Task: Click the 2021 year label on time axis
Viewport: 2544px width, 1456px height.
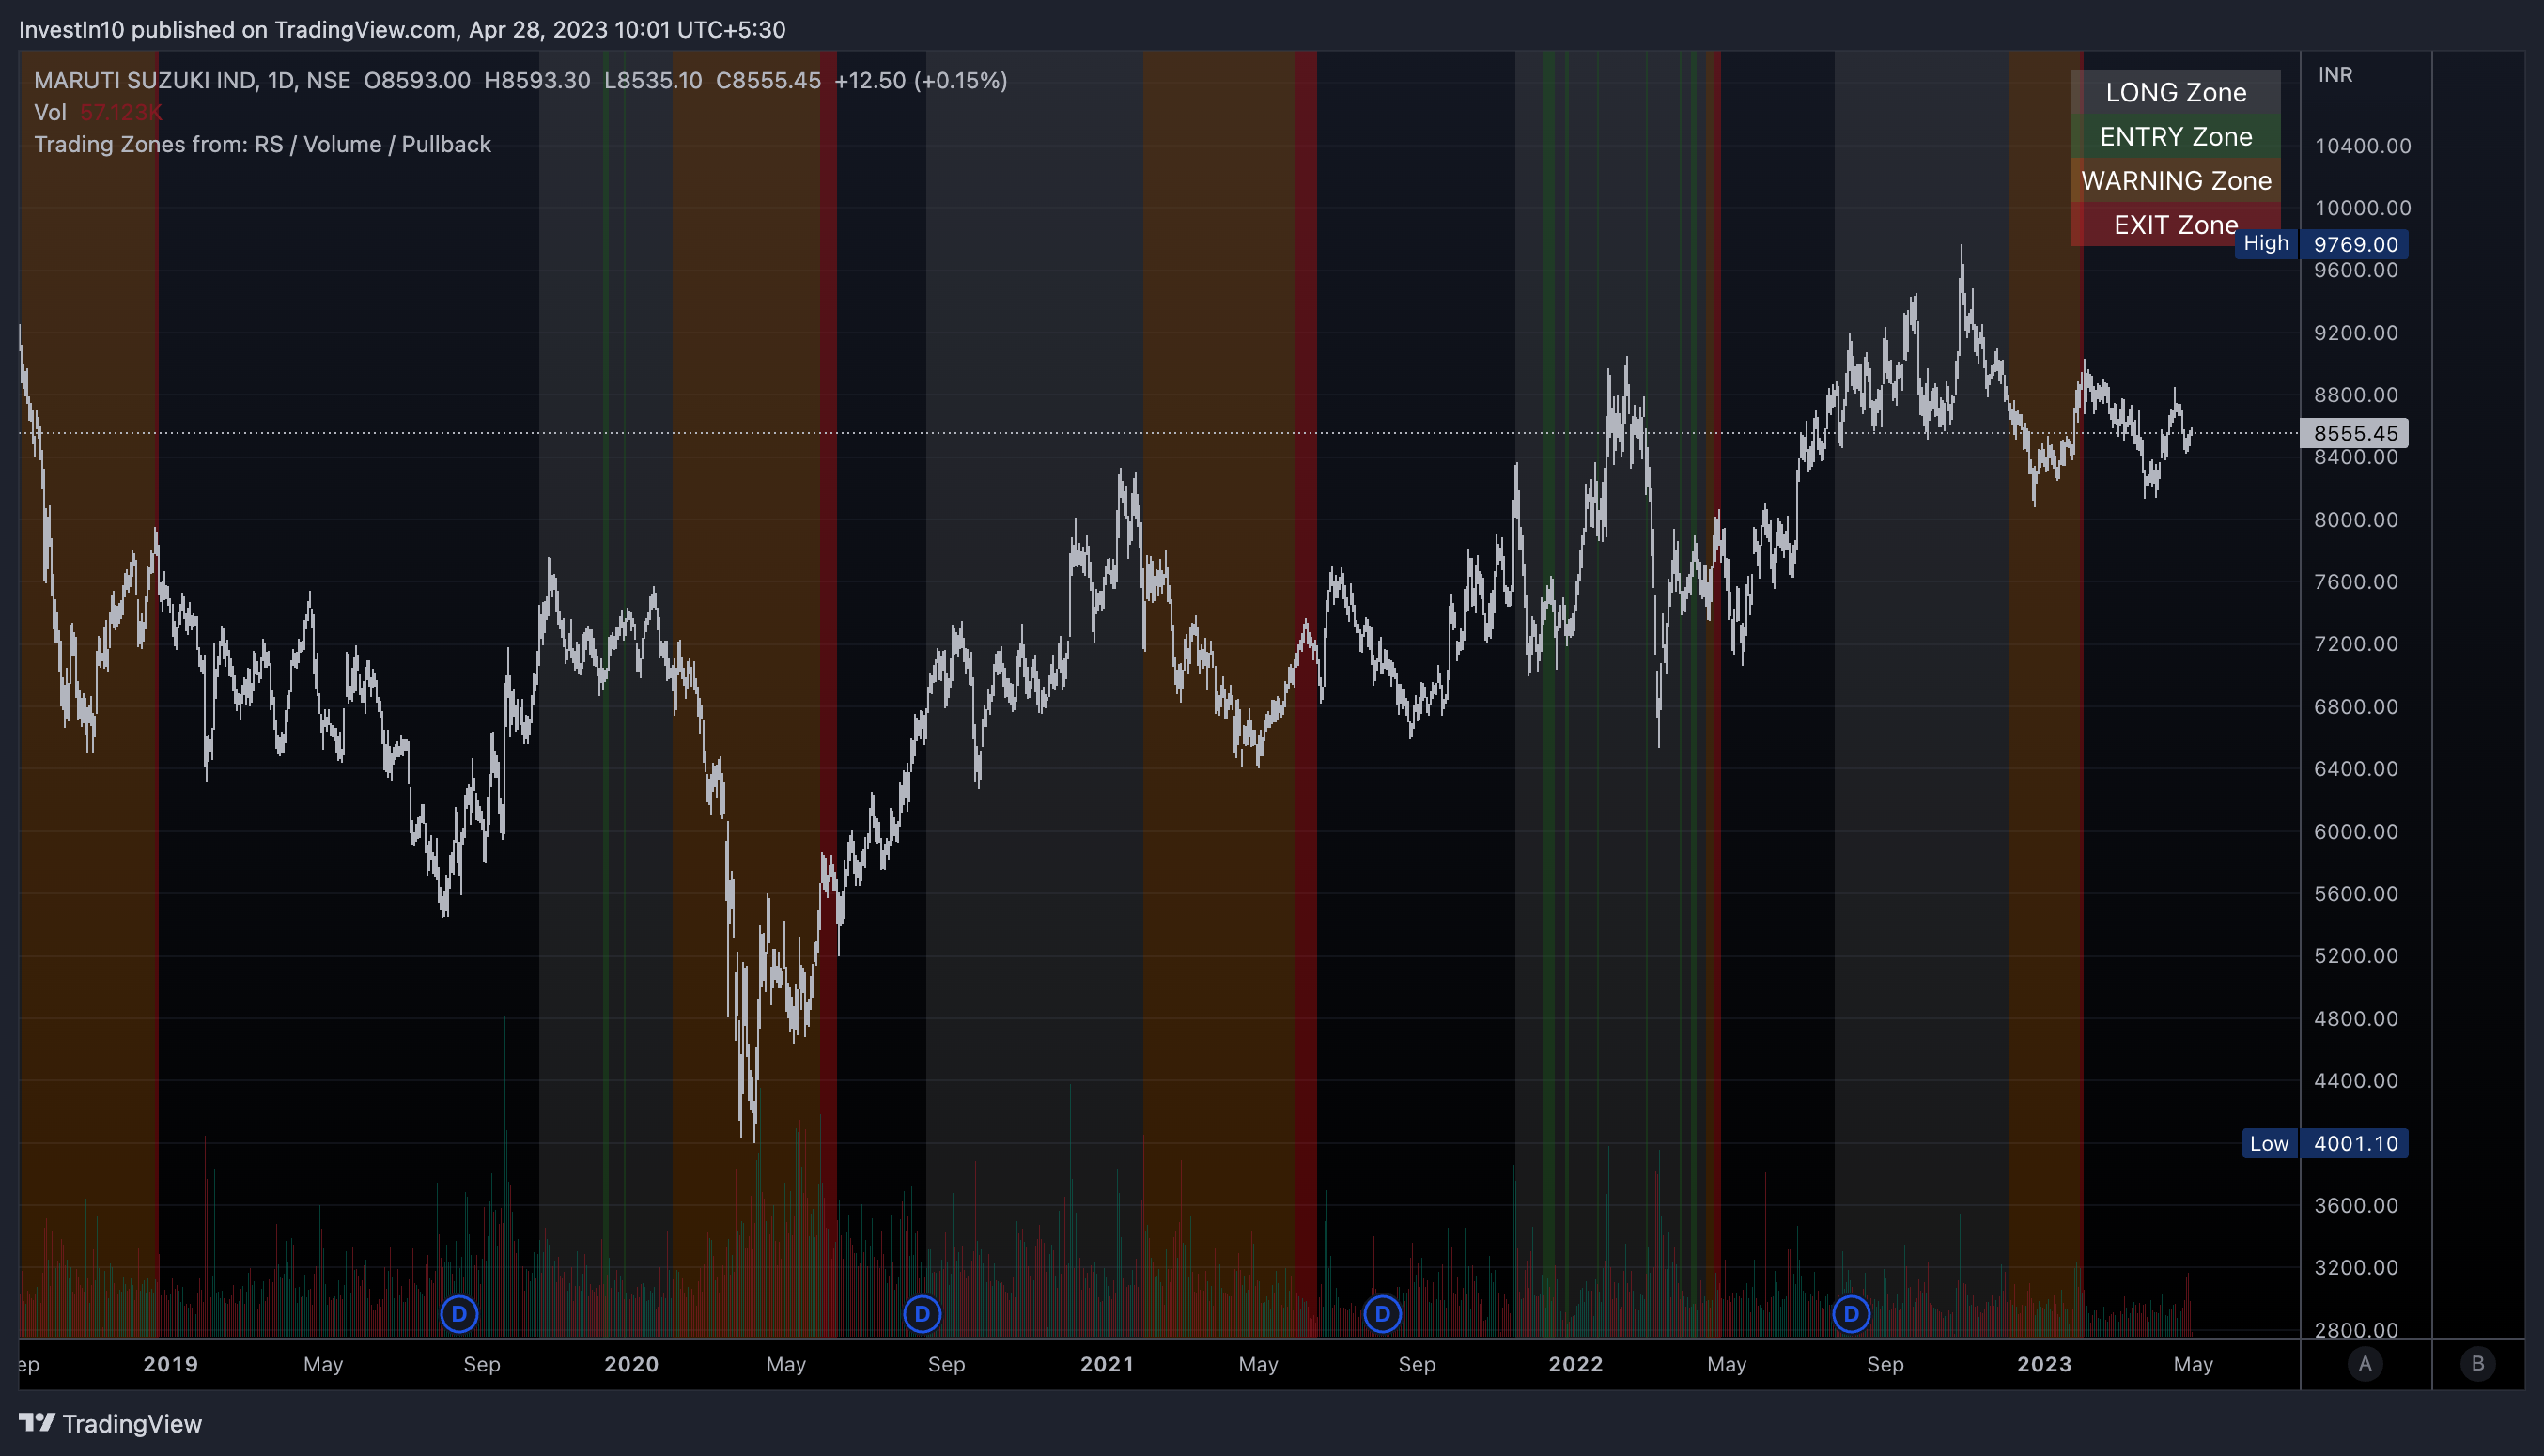Action: pos(1107,1364)
